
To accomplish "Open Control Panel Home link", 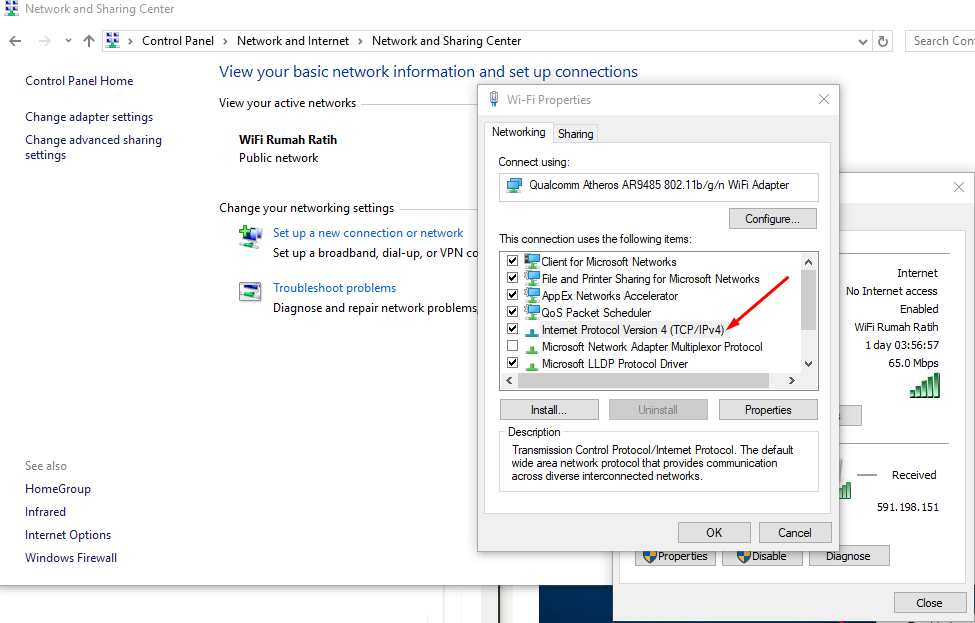I will pos(79,81).
